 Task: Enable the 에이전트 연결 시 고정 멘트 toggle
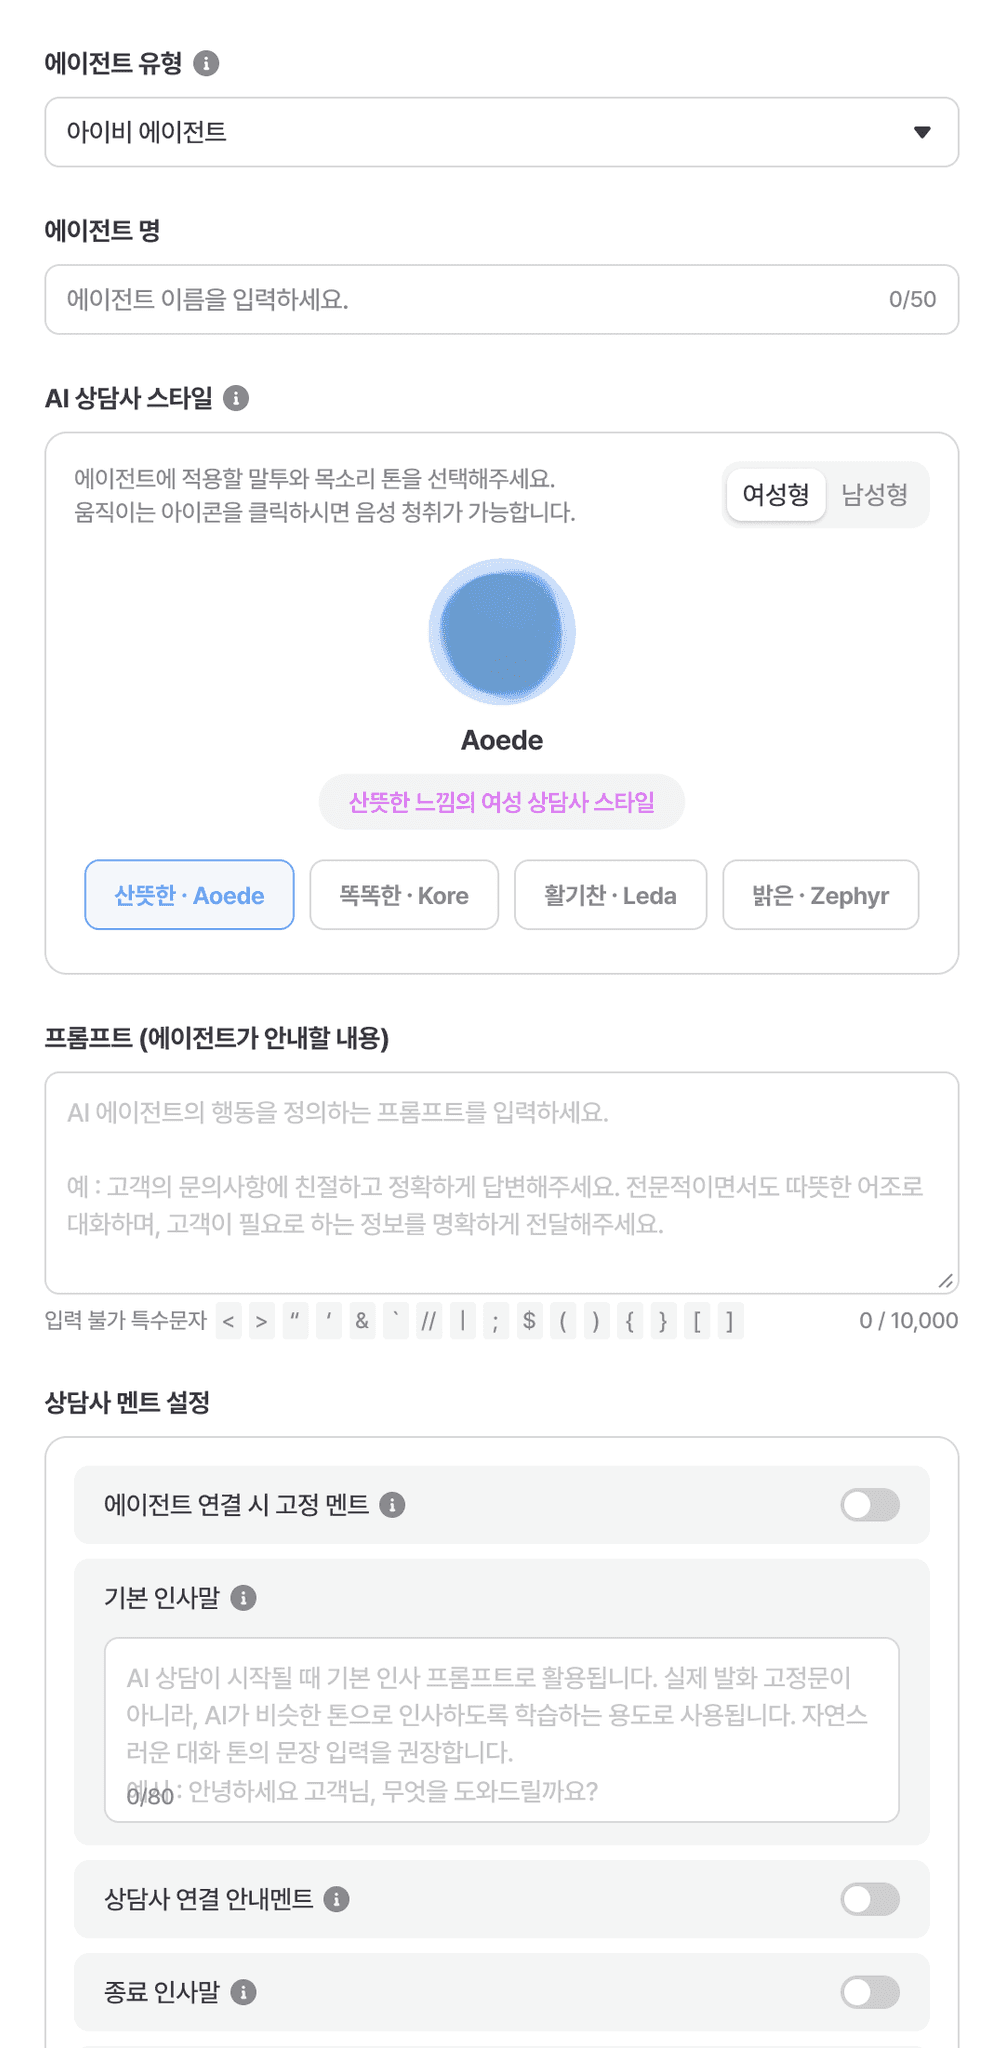[870, 1505]
